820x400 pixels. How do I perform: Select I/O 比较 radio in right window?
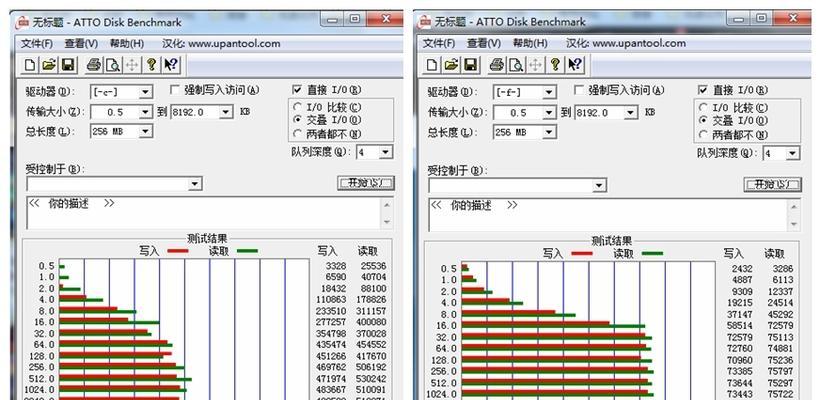[703, 108]
